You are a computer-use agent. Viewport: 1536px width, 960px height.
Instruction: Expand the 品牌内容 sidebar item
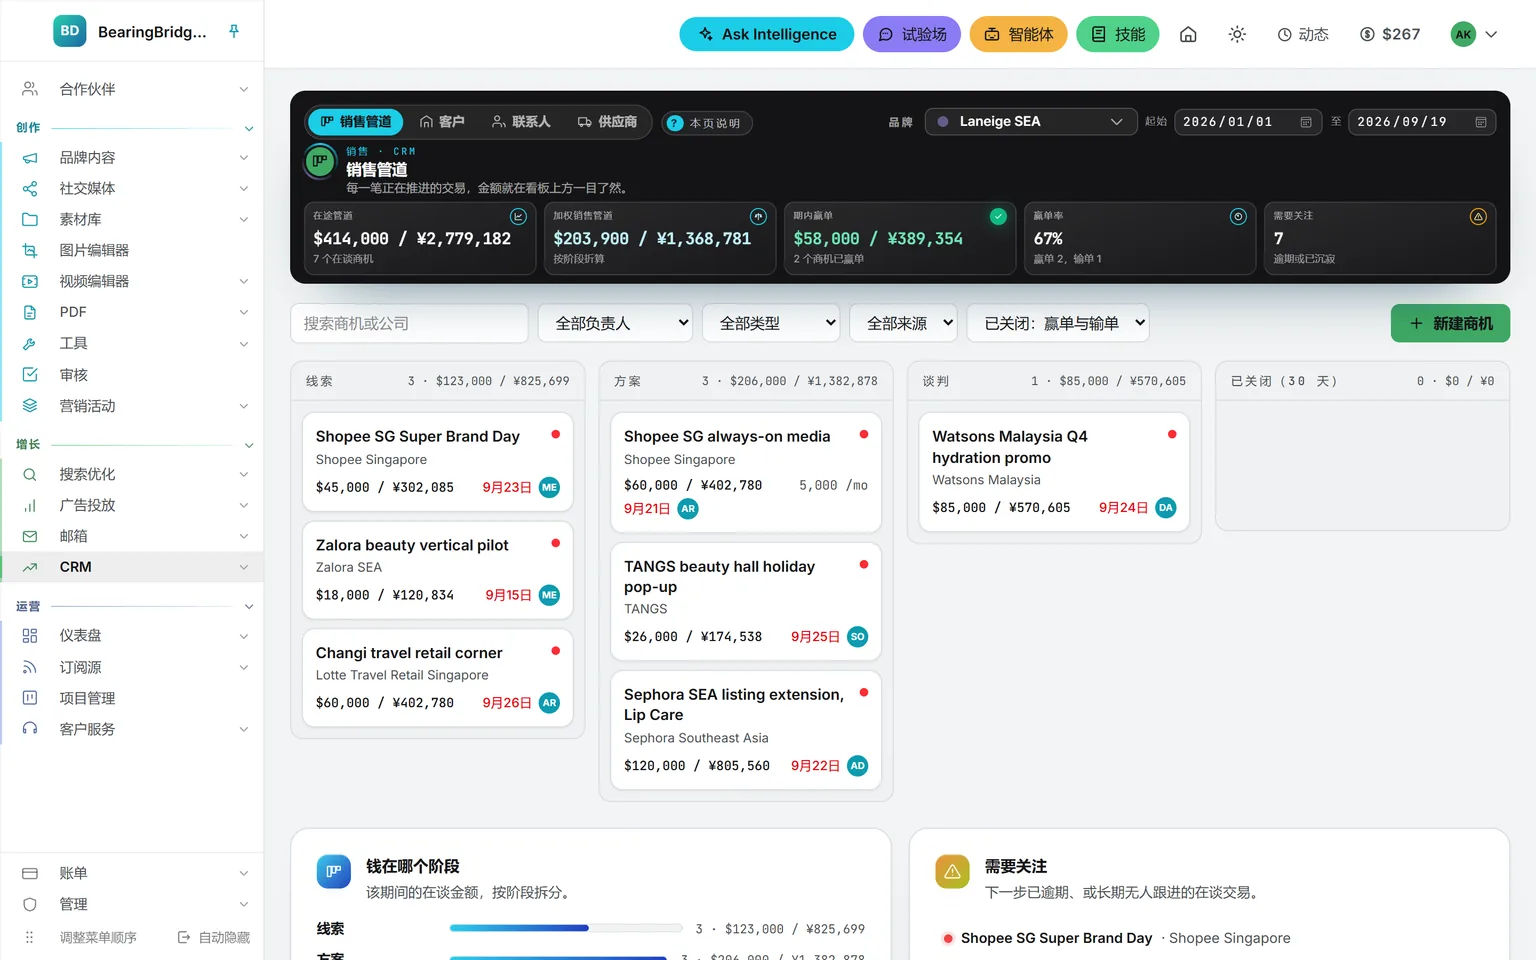[x=133, y=157]
